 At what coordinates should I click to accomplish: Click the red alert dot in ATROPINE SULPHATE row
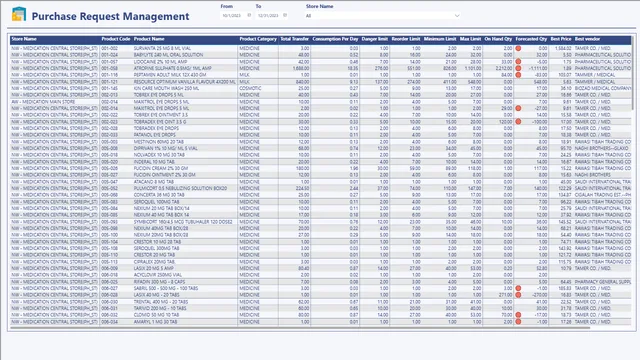(x=518, y=68)
